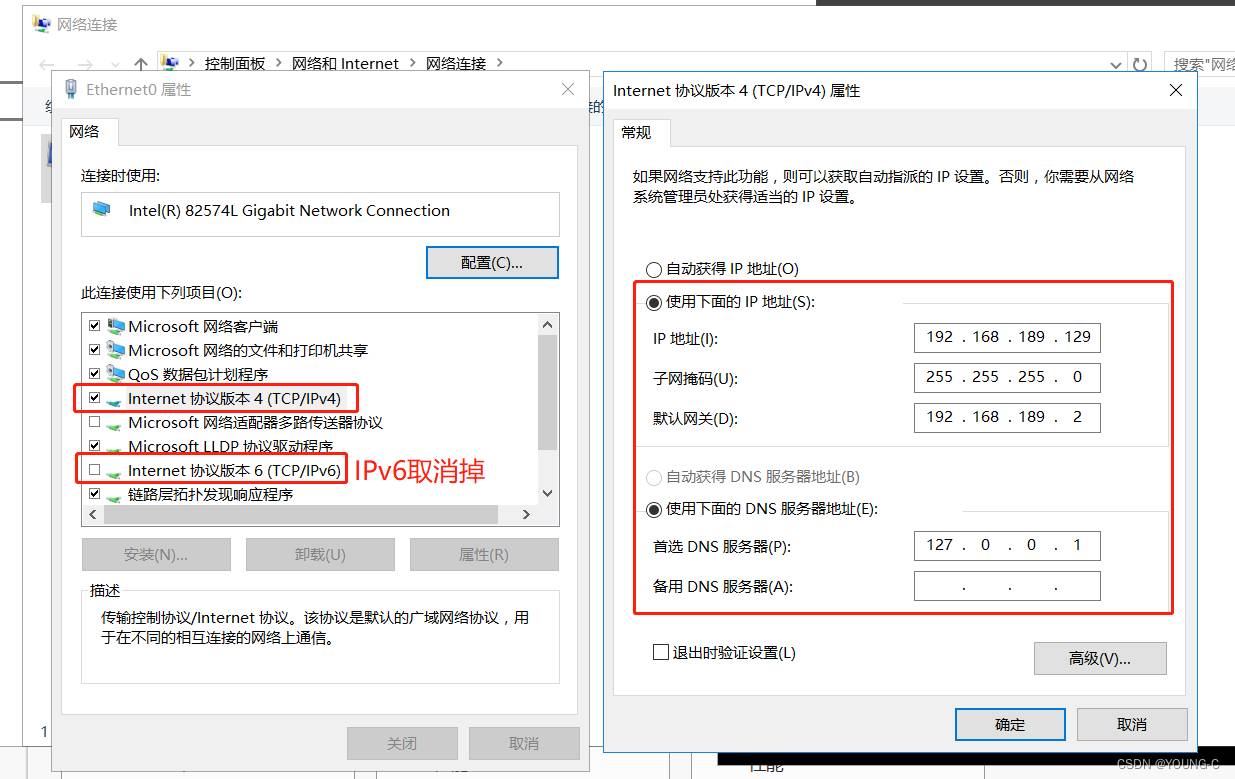Click the 网络连接 window title icon
The image size is (1235, 779).
tap(41, 23)
